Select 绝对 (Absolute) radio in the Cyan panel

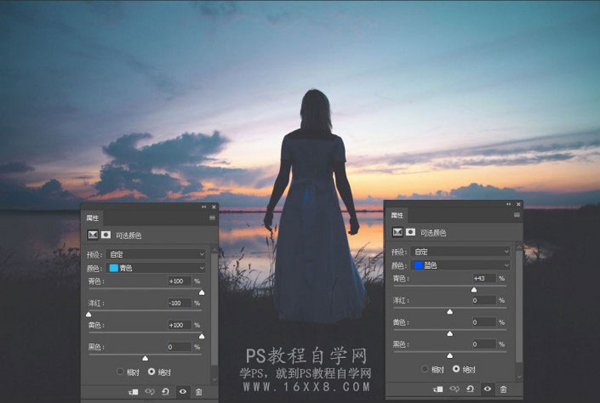152,372
